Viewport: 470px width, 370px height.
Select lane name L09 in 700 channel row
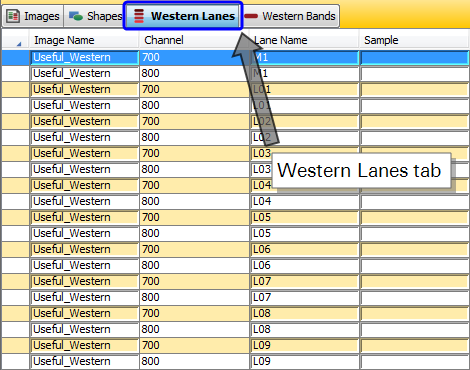[304, 345]
